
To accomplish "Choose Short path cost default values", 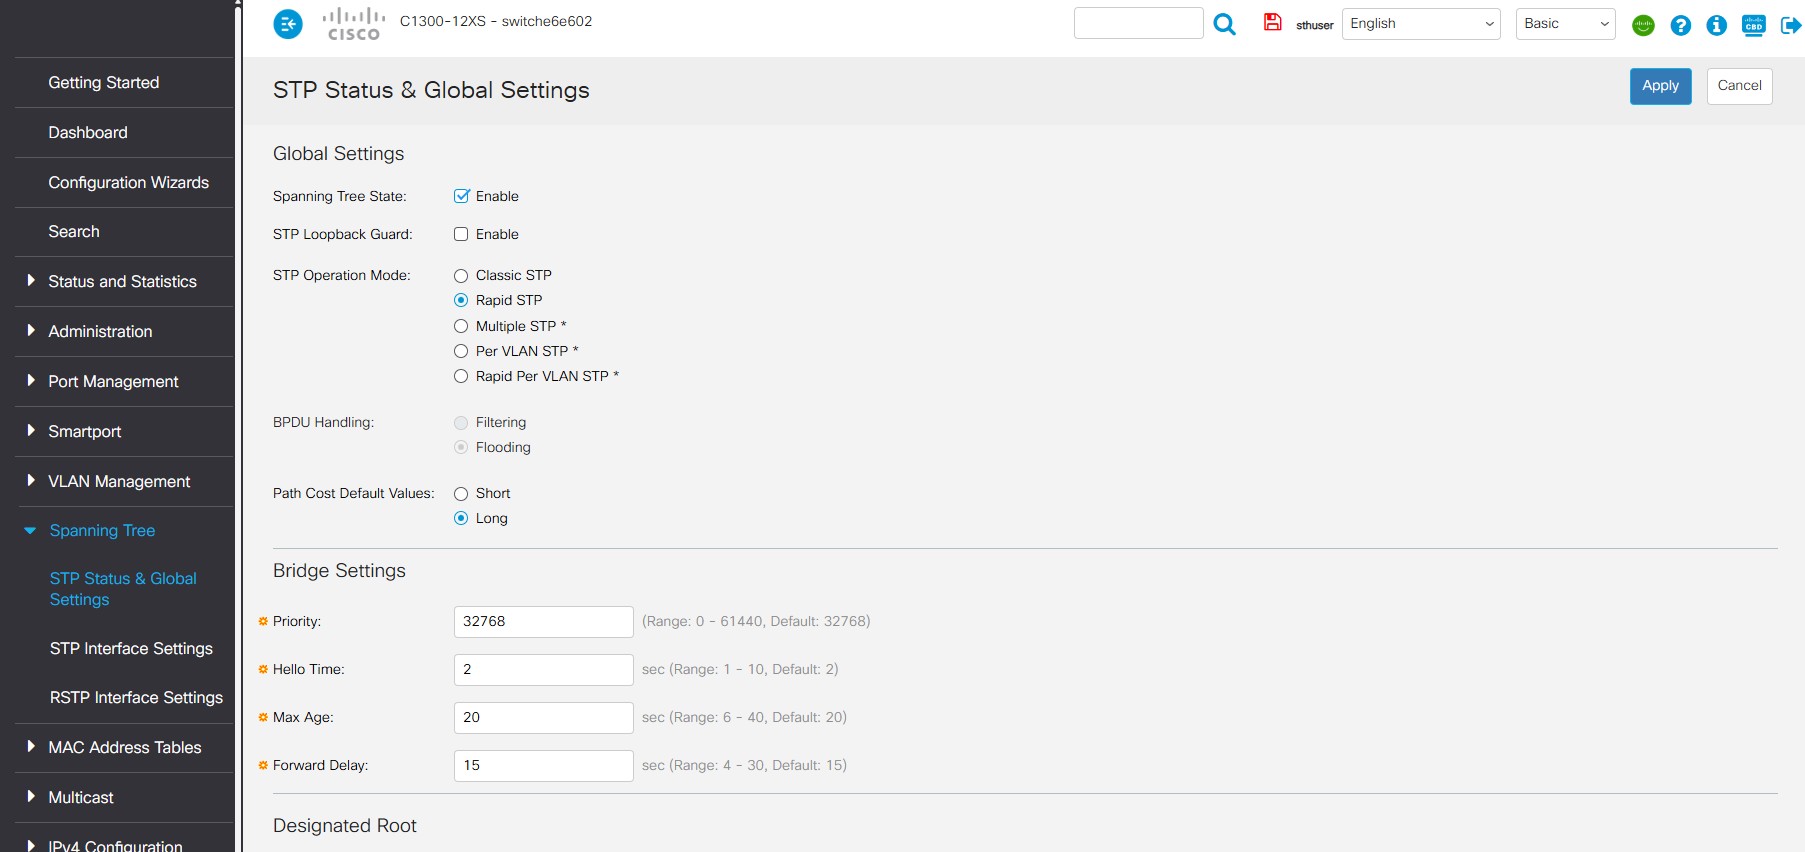I will tap(461, 493).
